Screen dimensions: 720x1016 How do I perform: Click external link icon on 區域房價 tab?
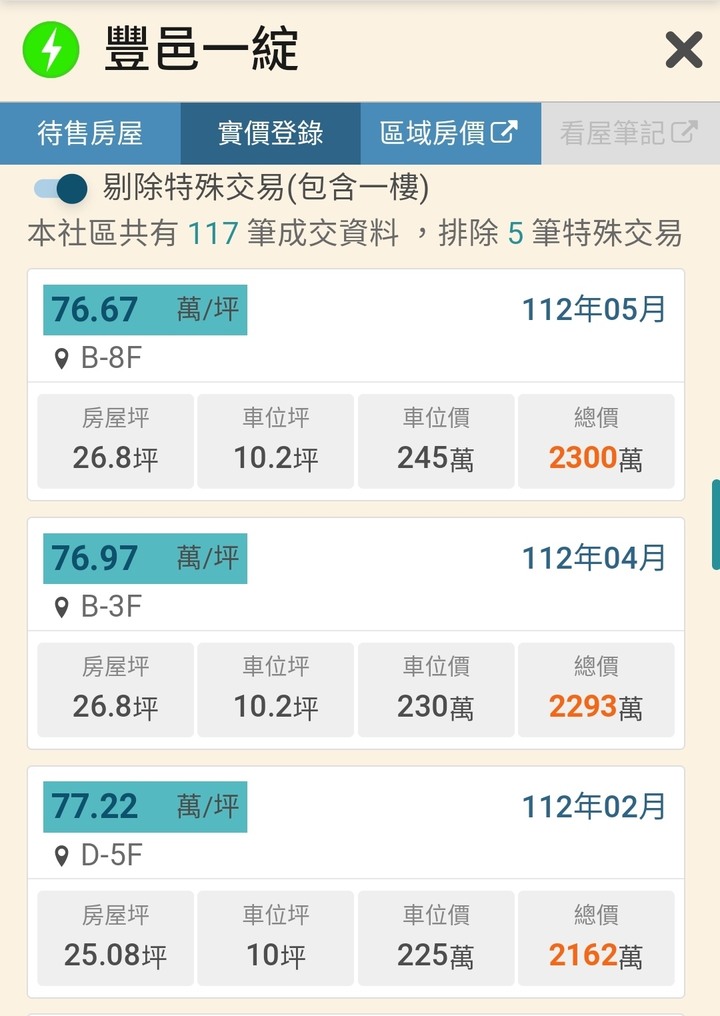(x=504, y=132)
